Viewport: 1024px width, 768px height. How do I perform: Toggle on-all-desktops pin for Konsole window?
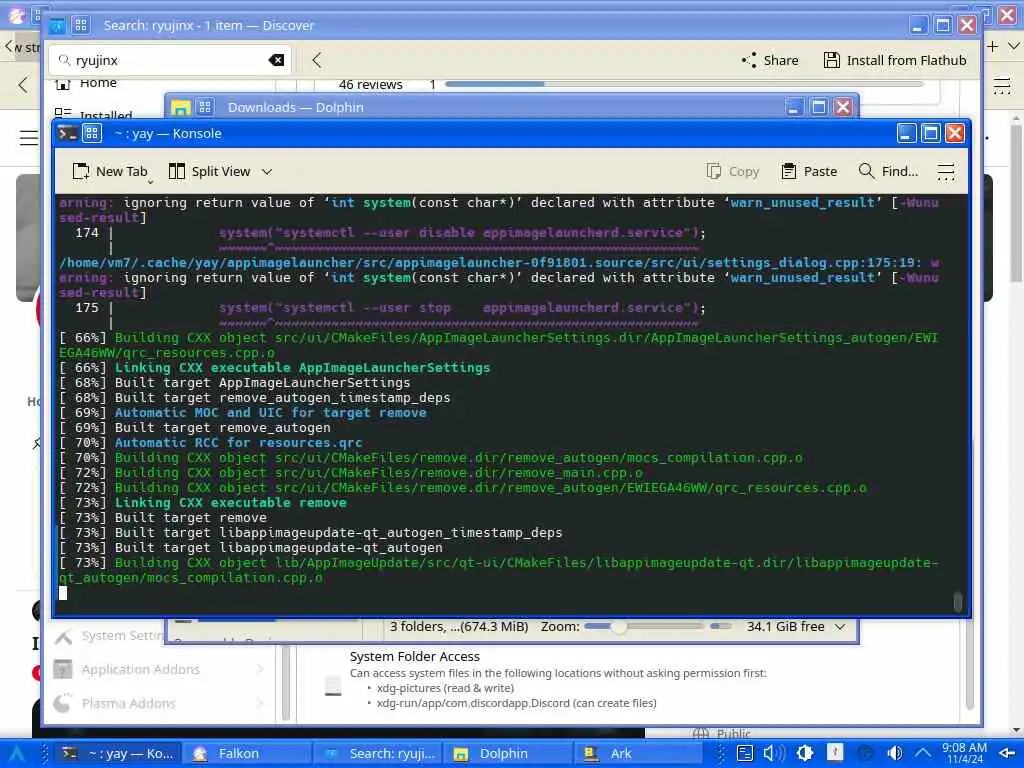click(x=91, y=133)
